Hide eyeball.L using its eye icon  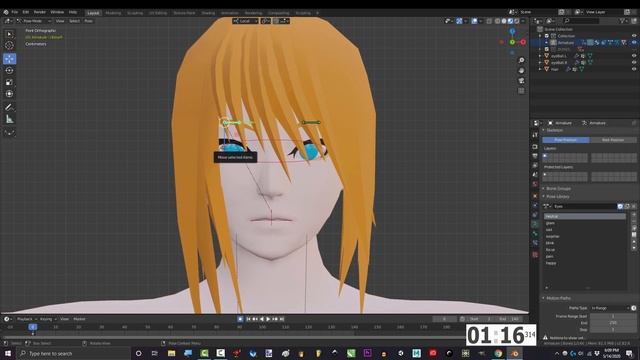point(634,56)
